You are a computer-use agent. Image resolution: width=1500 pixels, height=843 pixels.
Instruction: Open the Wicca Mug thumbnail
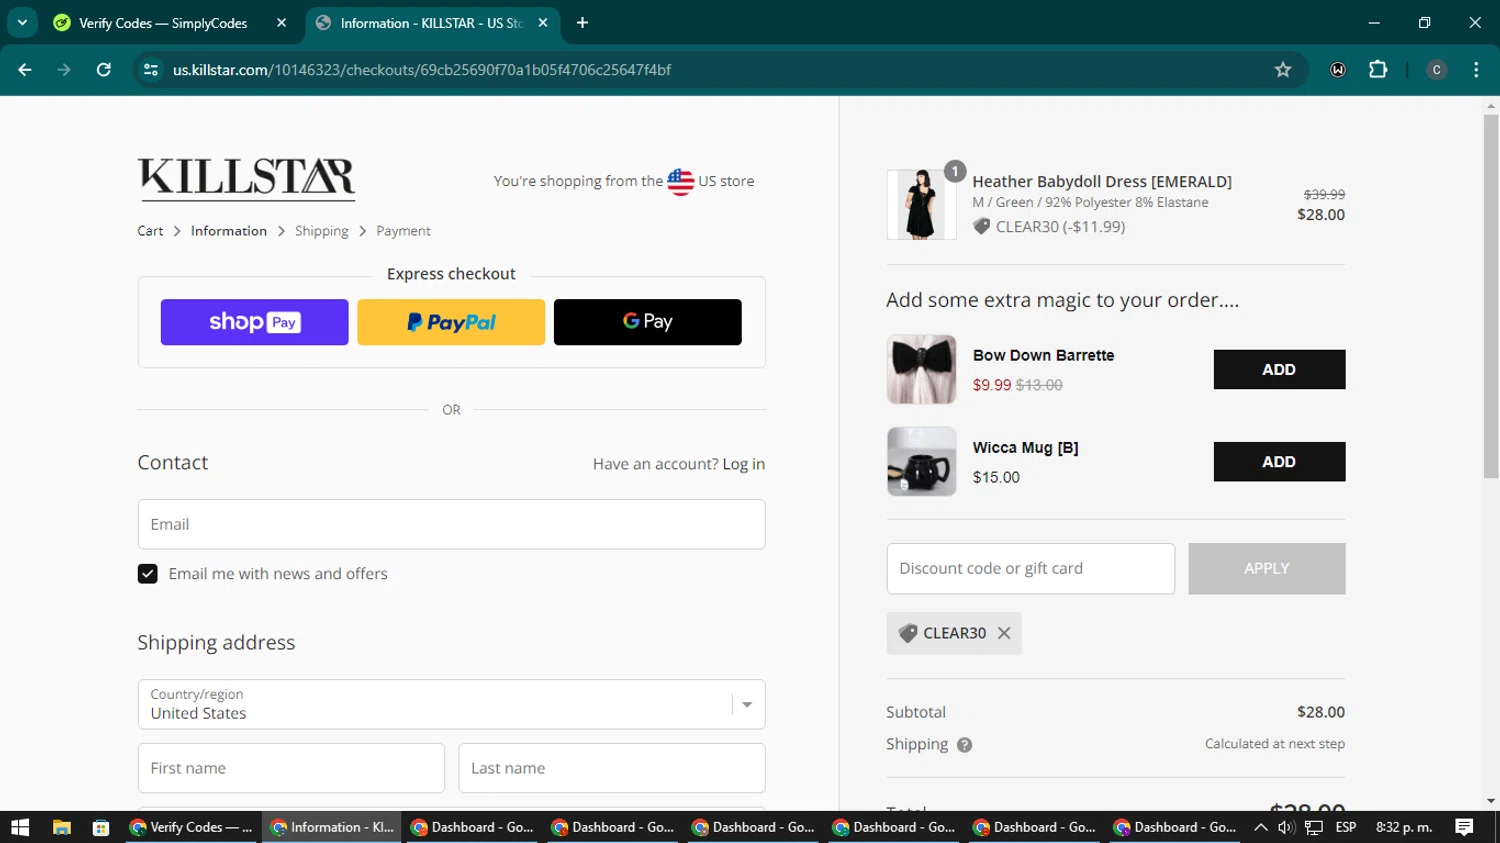pyautogui.click(x=921, y=461)
